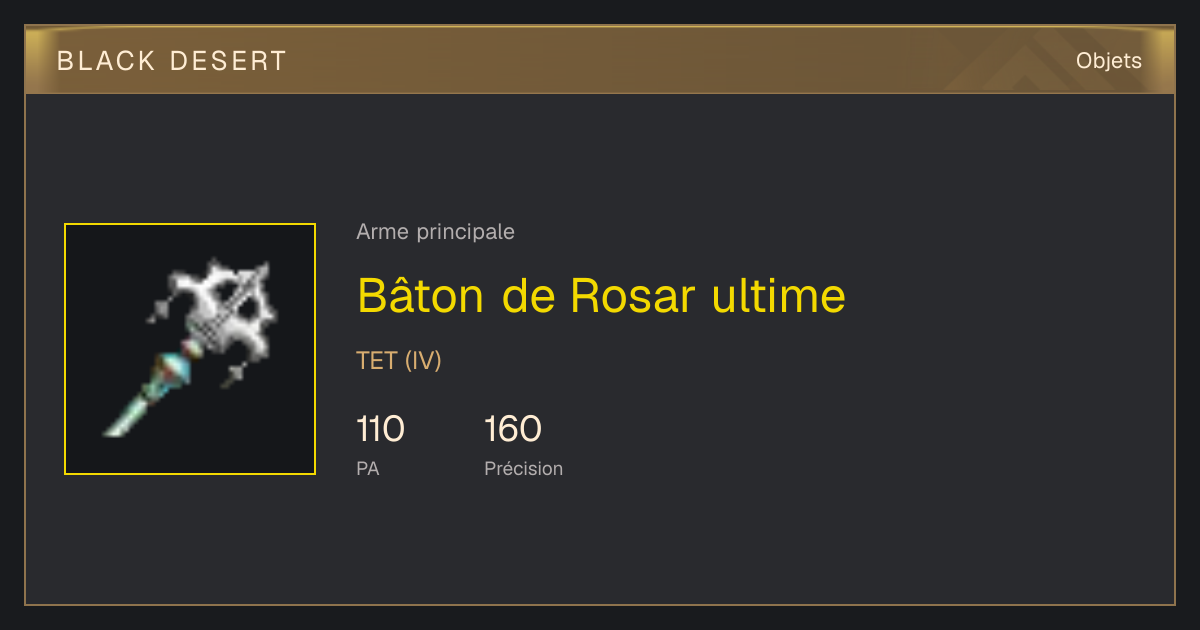1200x630 pixels.
Task: Click the TET (IV) enhancement level
Action: click(399, 361)
